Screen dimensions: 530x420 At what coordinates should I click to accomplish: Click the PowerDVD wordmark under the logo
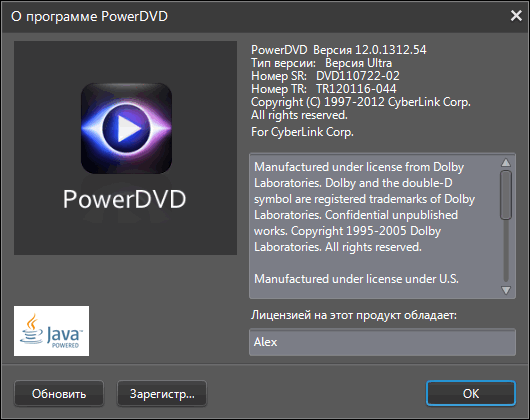124,199
